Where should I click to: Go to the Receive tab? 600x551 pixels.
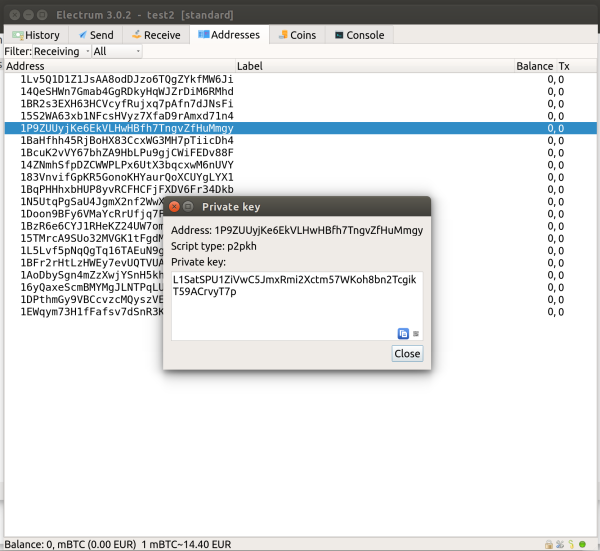(156, 35)
